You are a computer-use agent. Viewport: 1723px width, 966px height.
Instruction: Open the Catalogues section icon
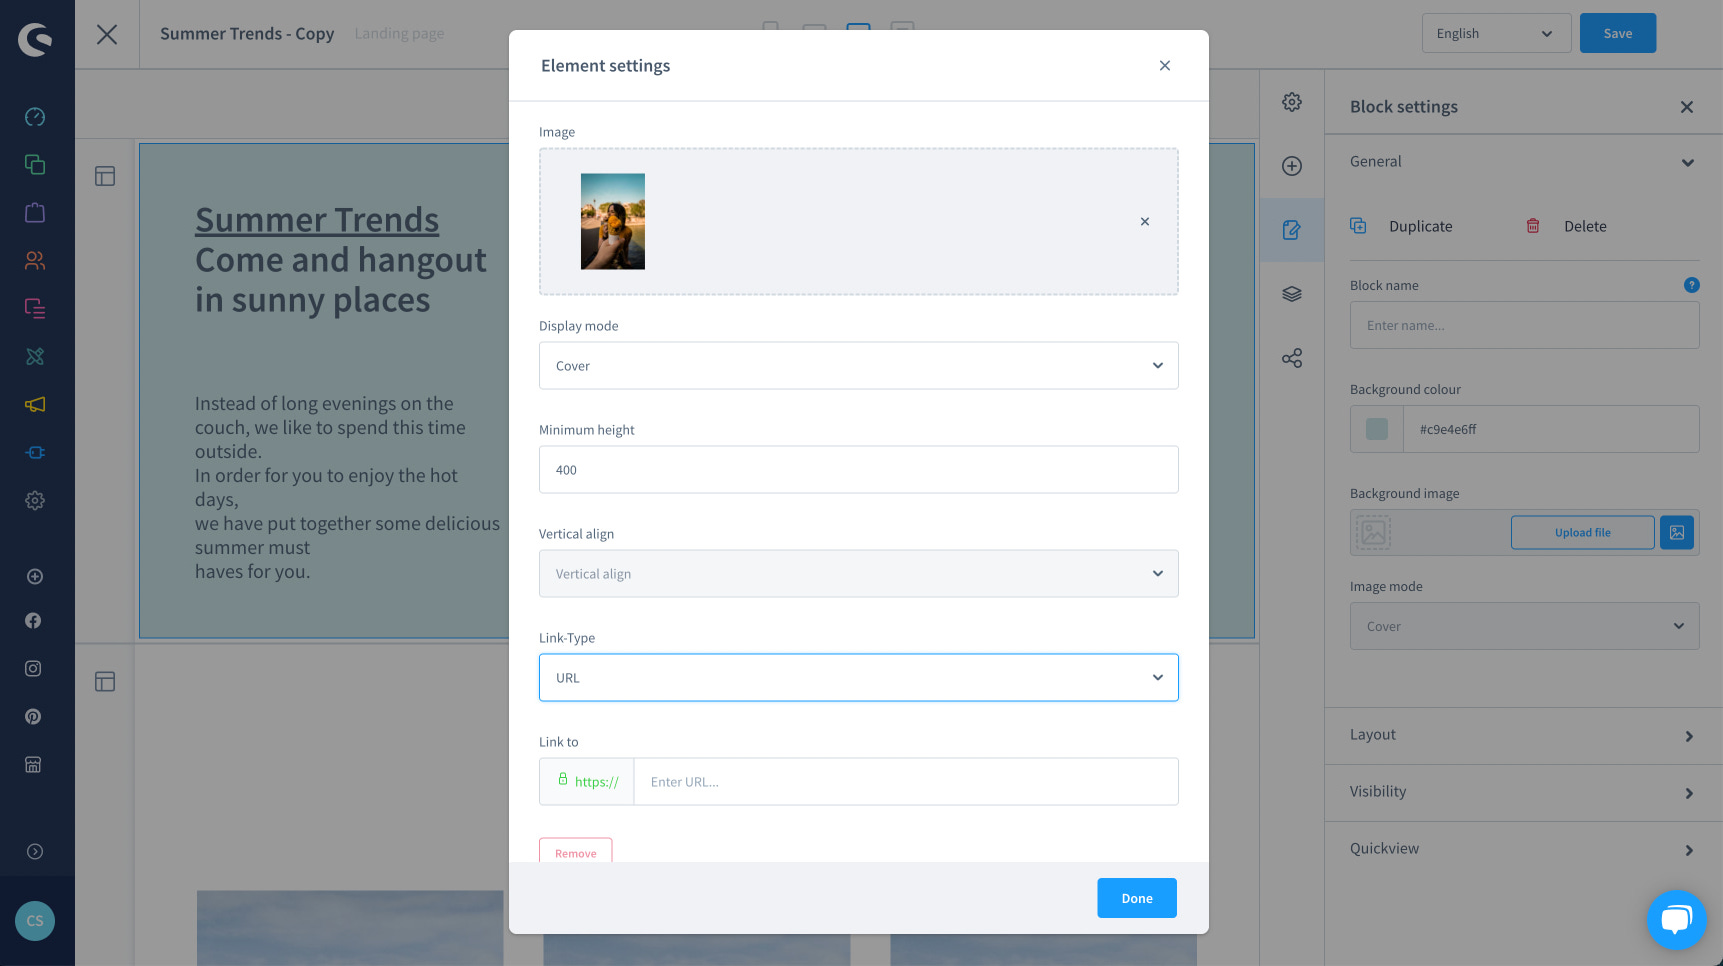click(x=35, y=165)
